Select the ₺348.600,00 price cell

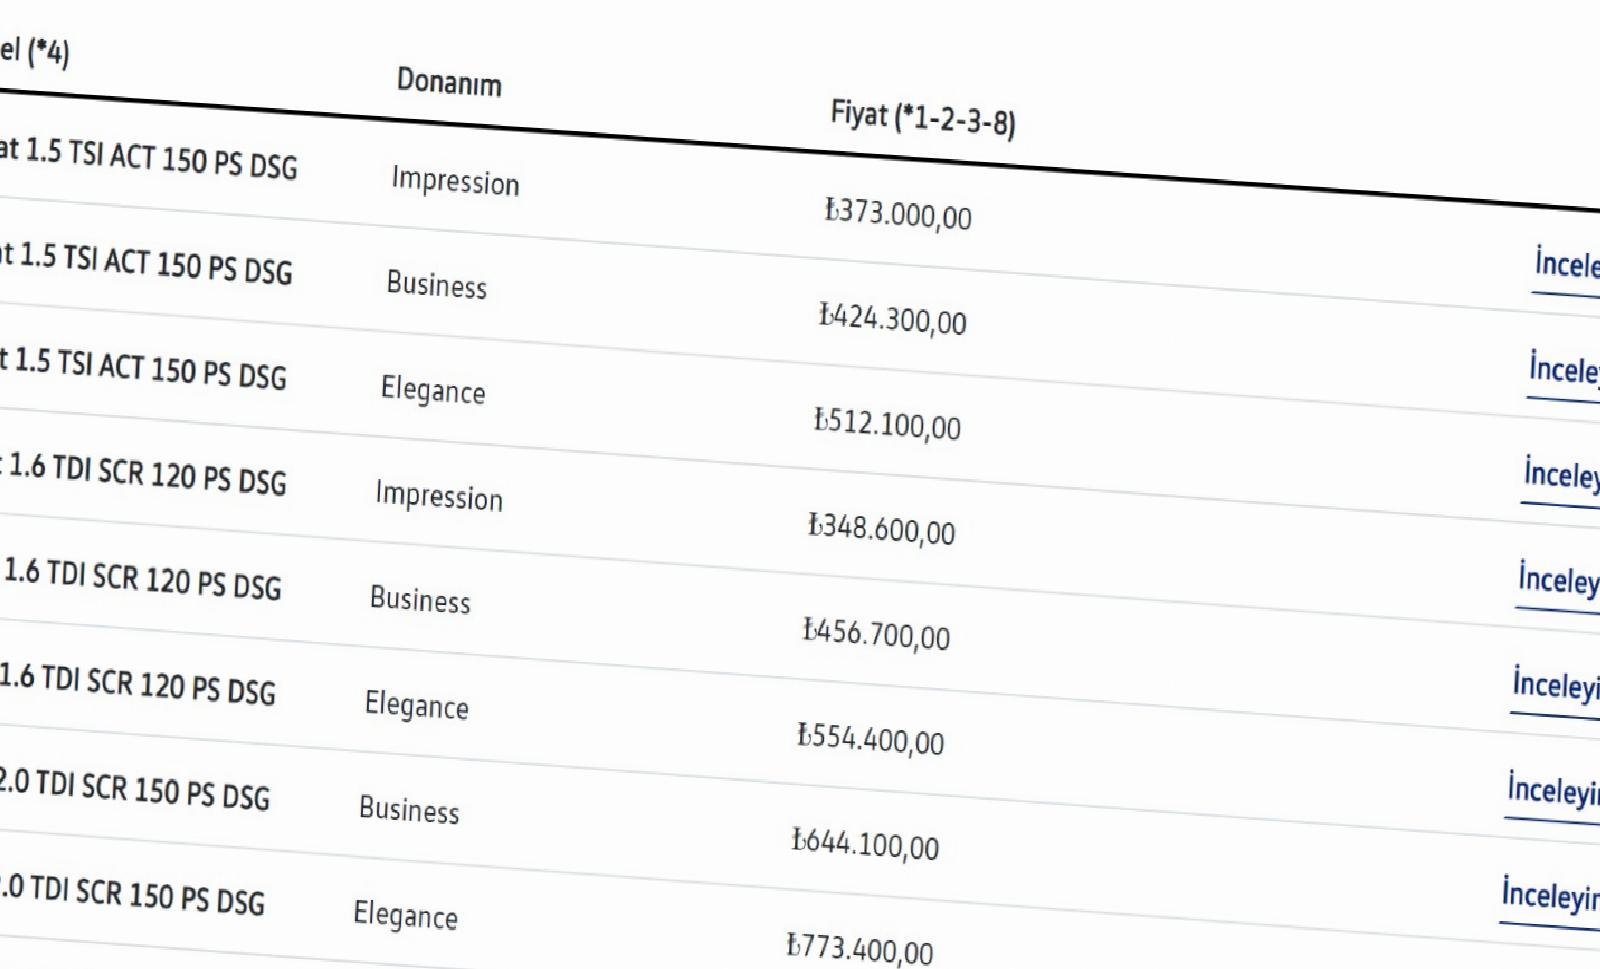pos(881,527)
